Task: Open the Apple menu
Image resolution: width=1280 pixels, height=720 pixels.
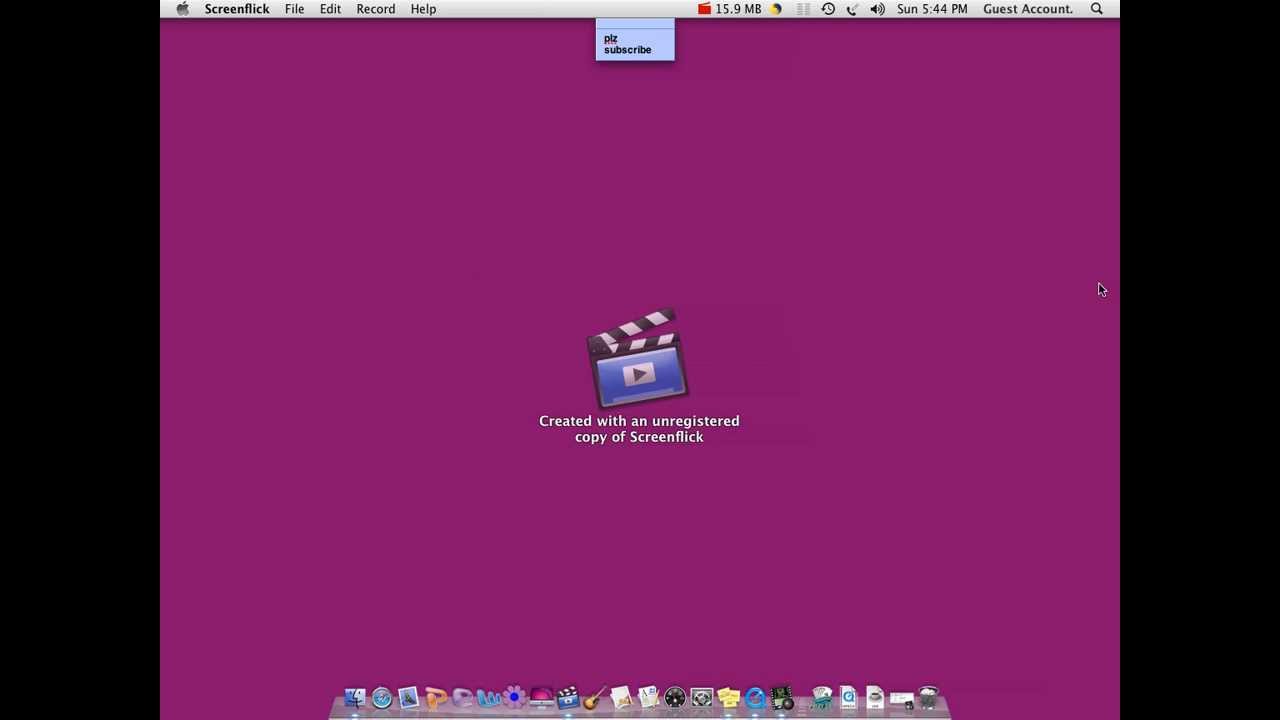Action: [x=182, y=9]
